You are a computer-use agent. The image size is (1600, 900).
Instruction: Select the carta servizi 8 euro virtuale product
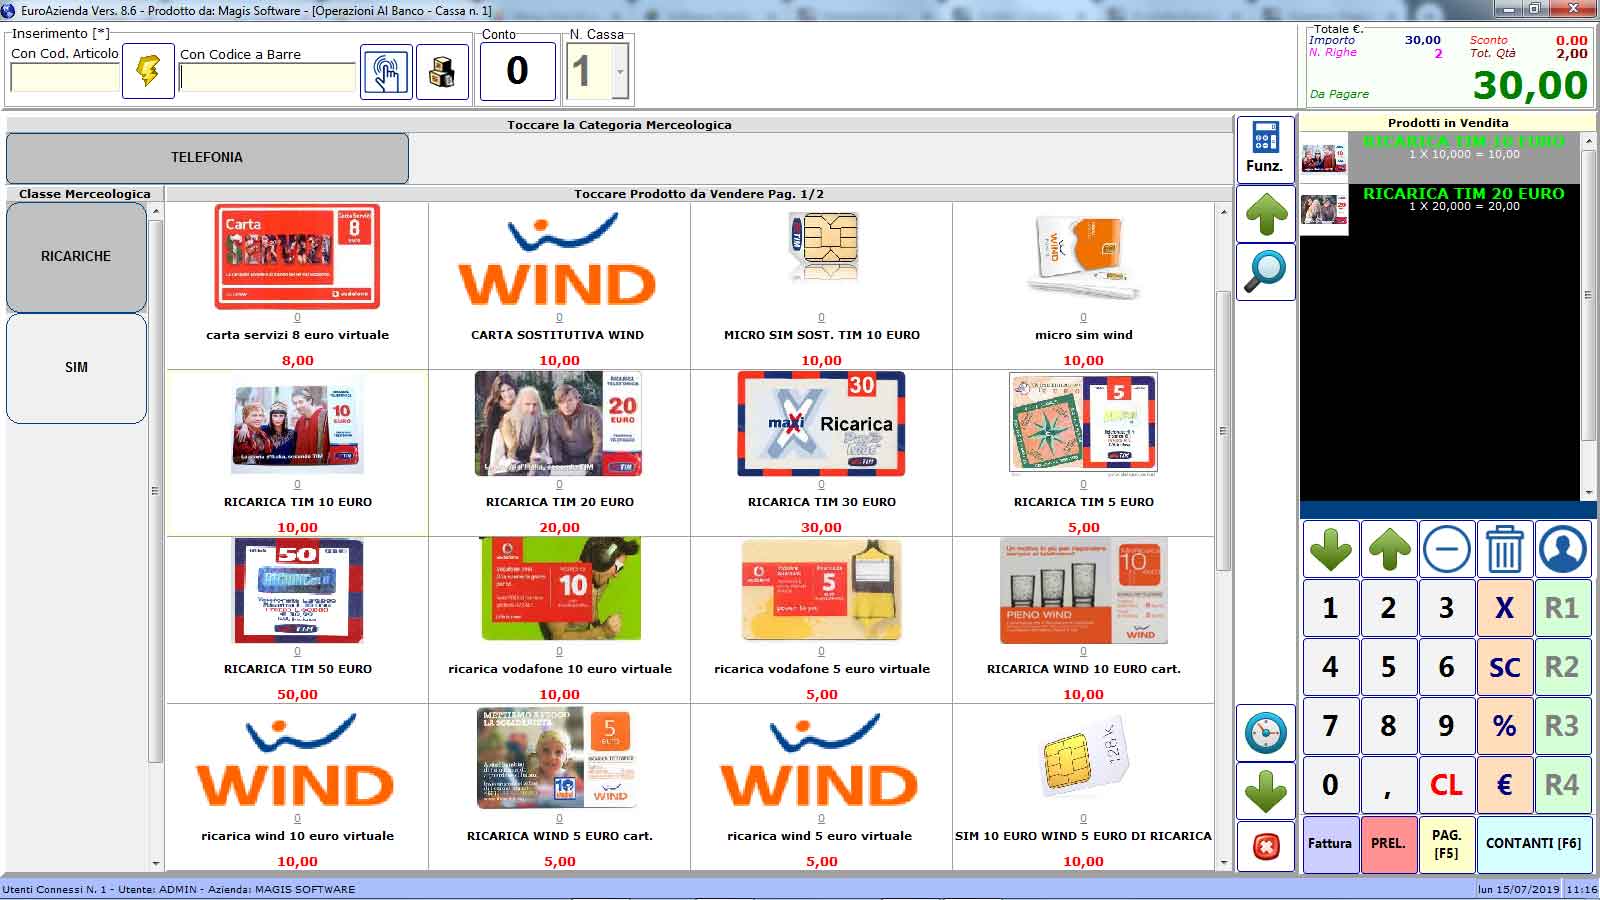click(x=297, y=286)
